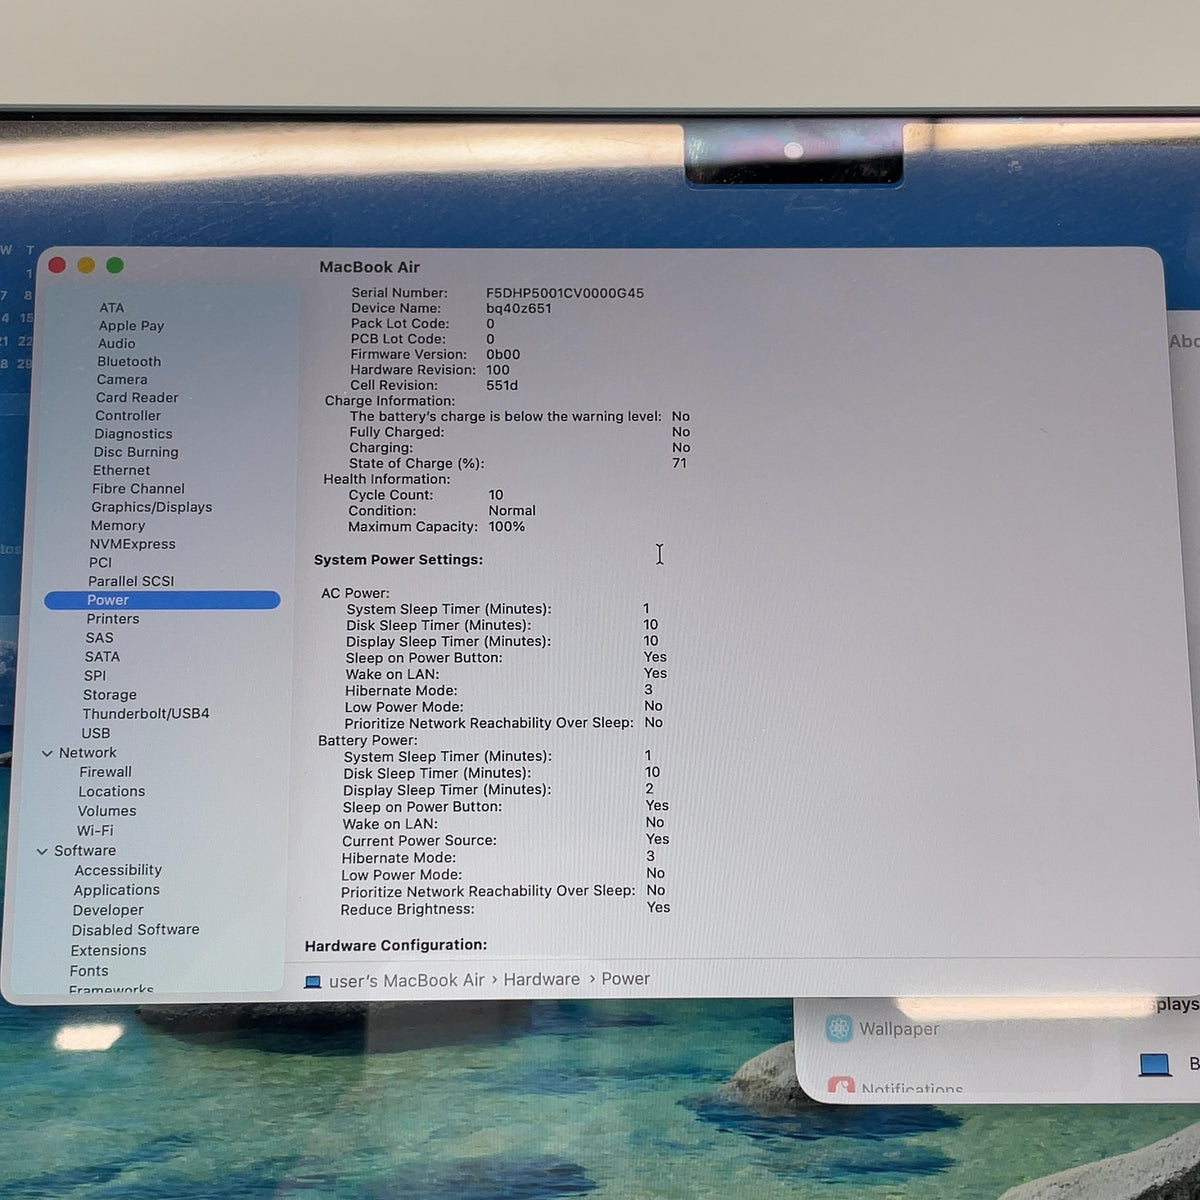Click Hardware in the path bar
Screen dimensions: 1200x1200
541,980
